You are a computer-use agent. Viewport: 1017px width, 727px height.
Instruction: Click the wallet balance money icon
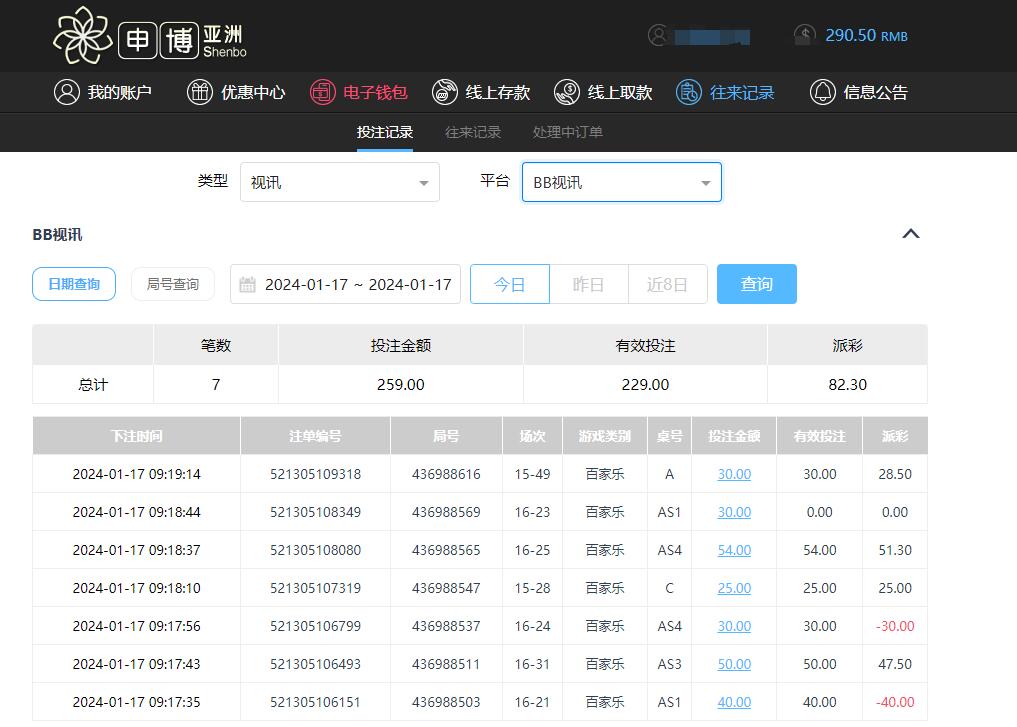coord(805,35)
